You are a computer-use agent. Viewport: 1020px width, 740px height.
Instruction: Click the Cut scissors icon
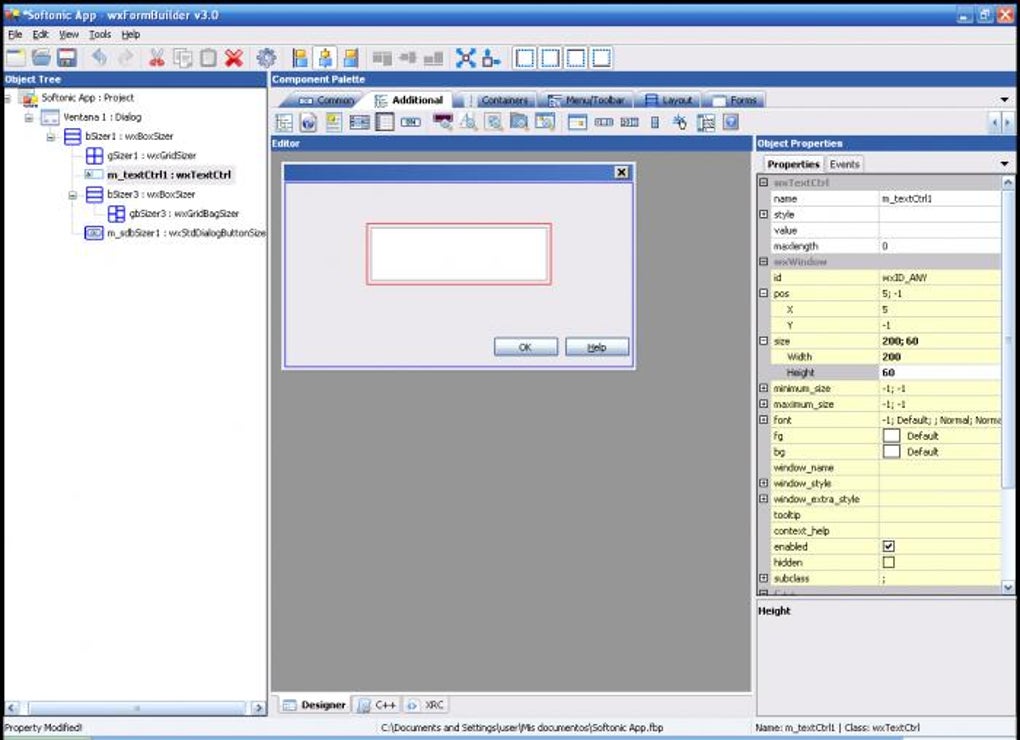pyautogui.click(x=157, y=58)
